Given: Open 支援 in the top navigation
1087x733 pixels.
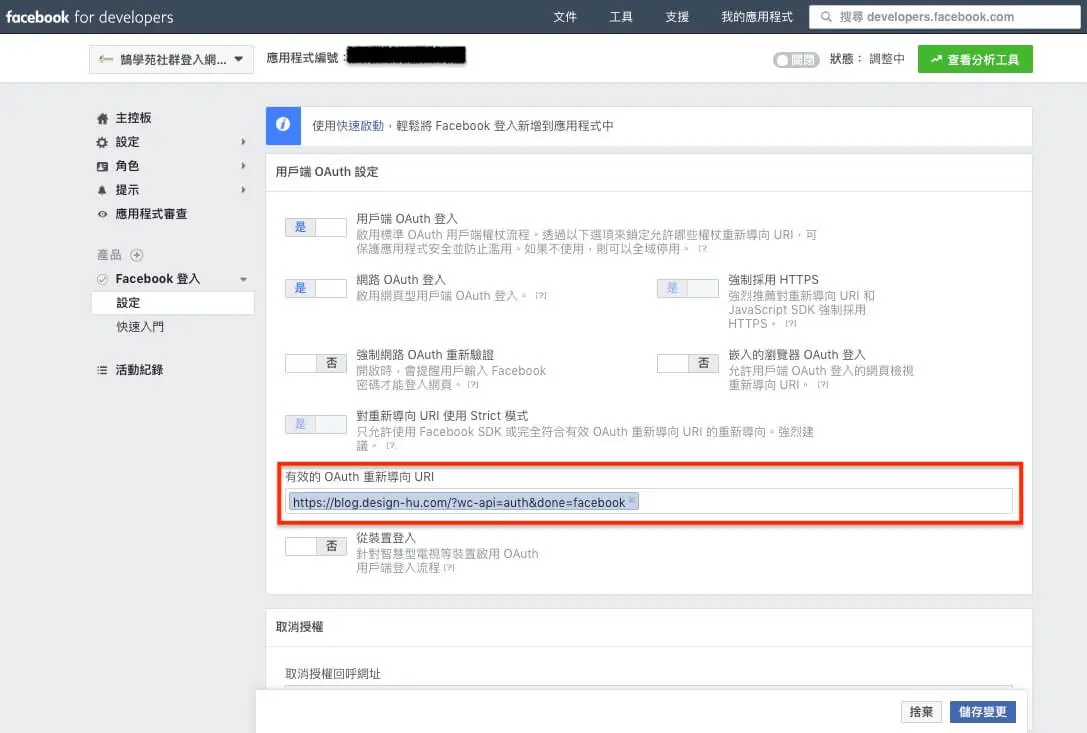Looking at the screenshot, I should pyautogui.click(x=677, y=17).
